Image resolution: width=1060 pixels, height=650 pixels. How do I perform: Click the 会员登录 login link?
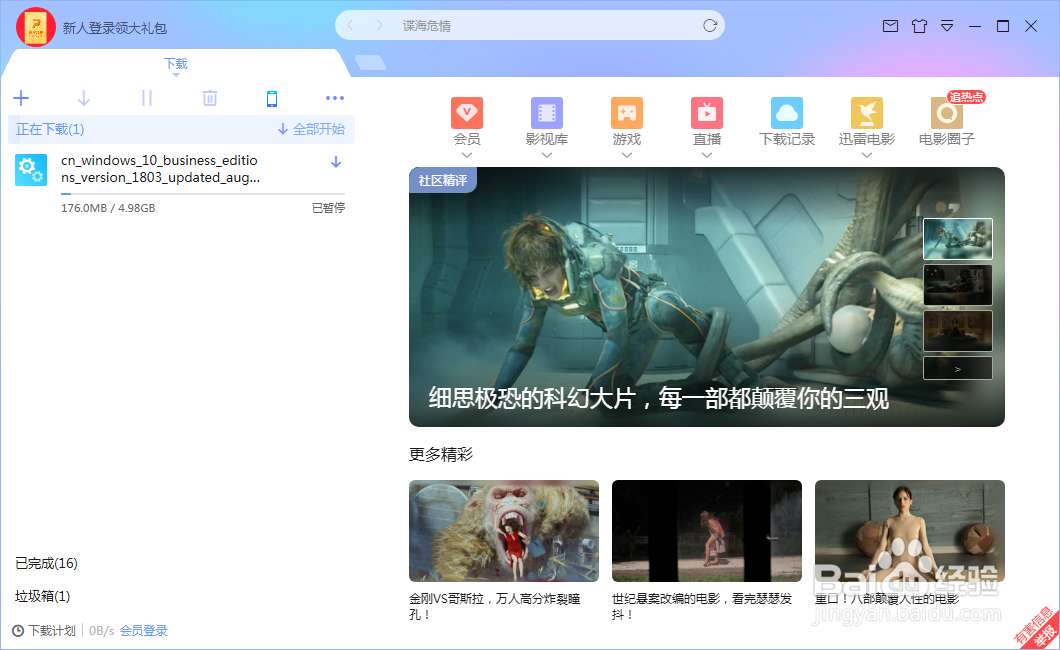click(x=143, y=631)
